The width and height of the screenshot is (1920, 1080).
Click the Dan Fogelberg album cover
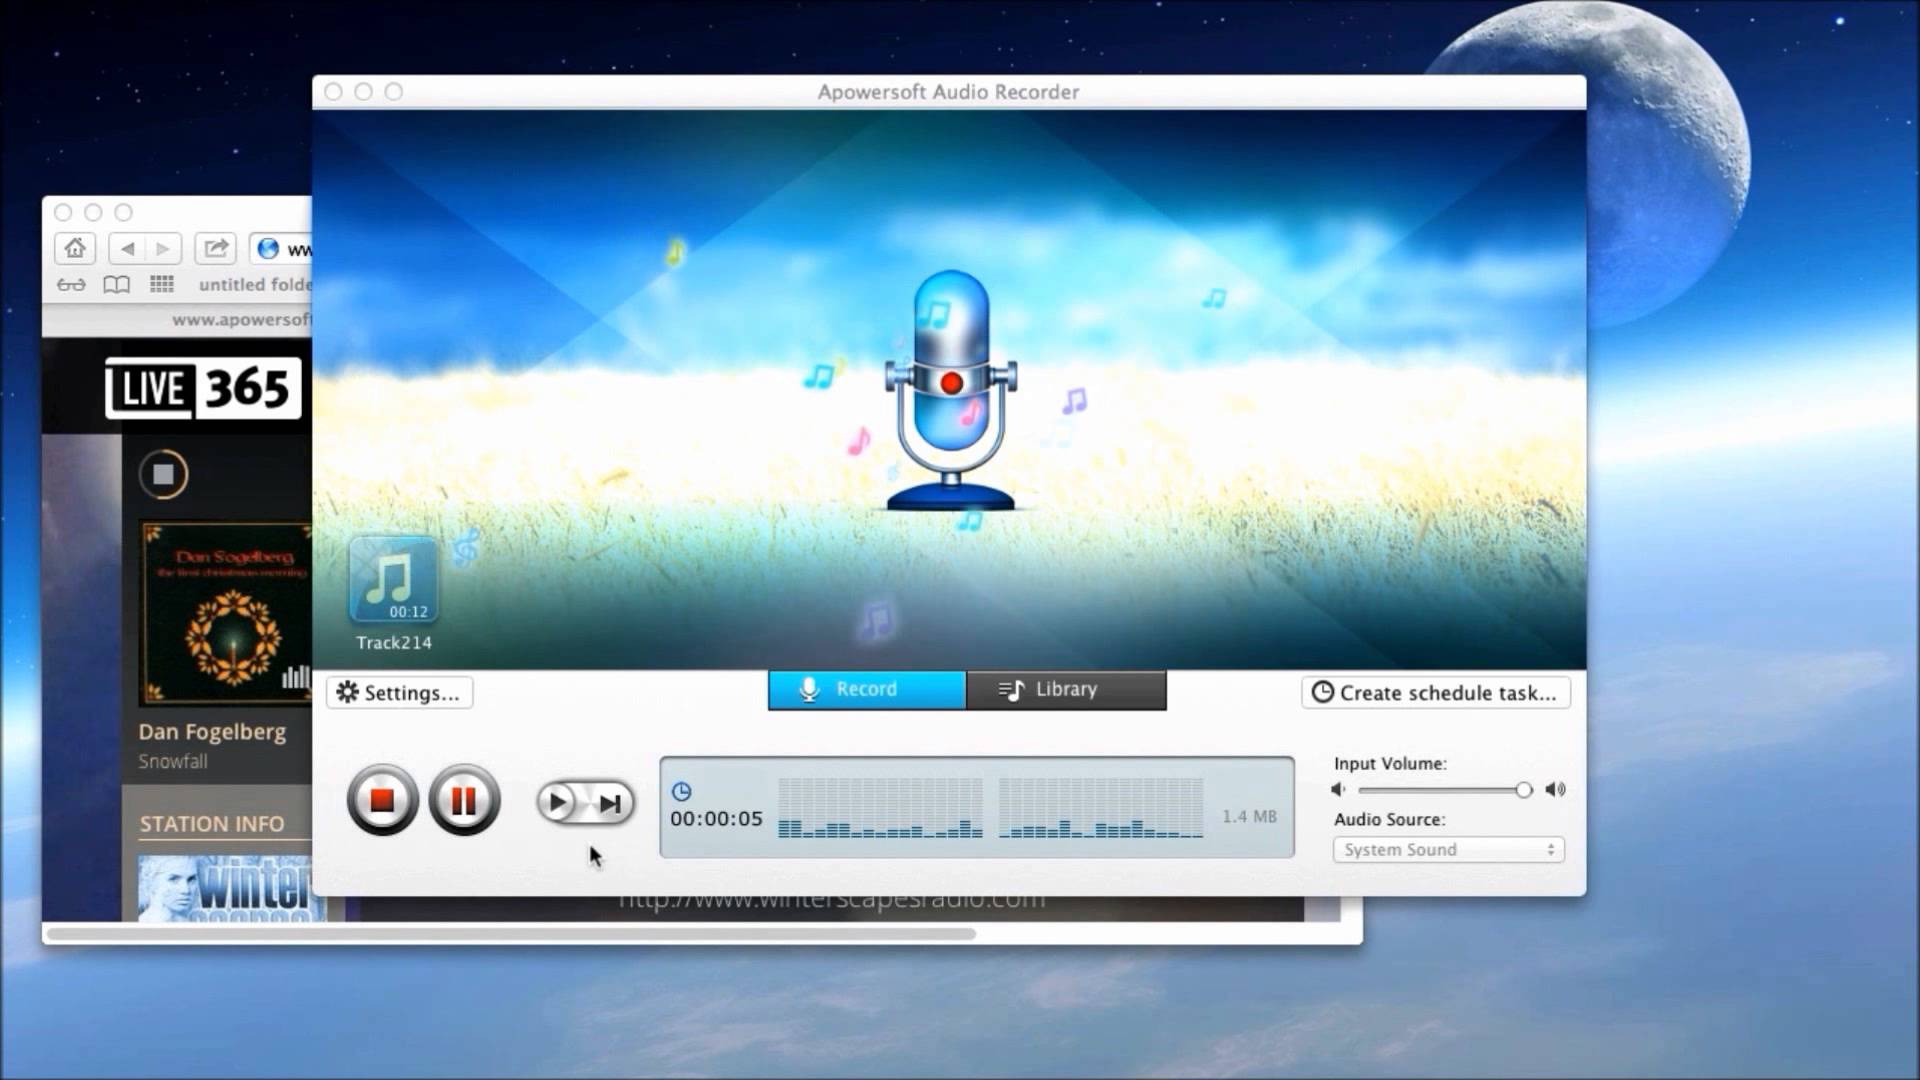[x=226, y=612]
